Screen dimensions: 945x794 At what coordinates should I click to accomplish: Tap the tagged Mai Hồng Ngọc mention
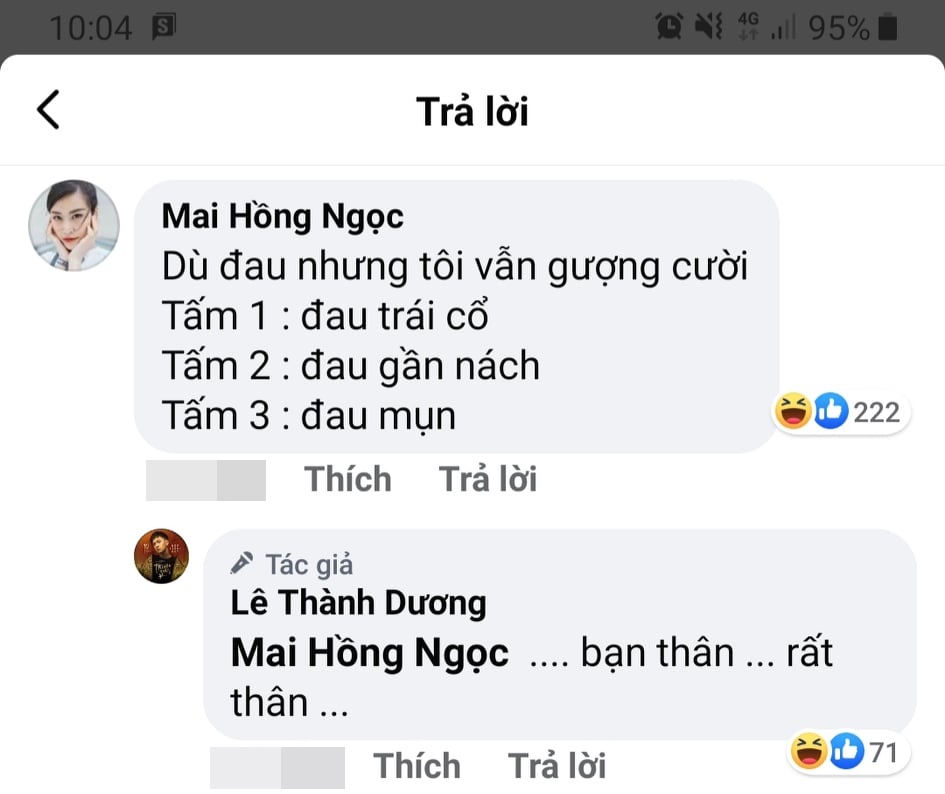(369, 654)
